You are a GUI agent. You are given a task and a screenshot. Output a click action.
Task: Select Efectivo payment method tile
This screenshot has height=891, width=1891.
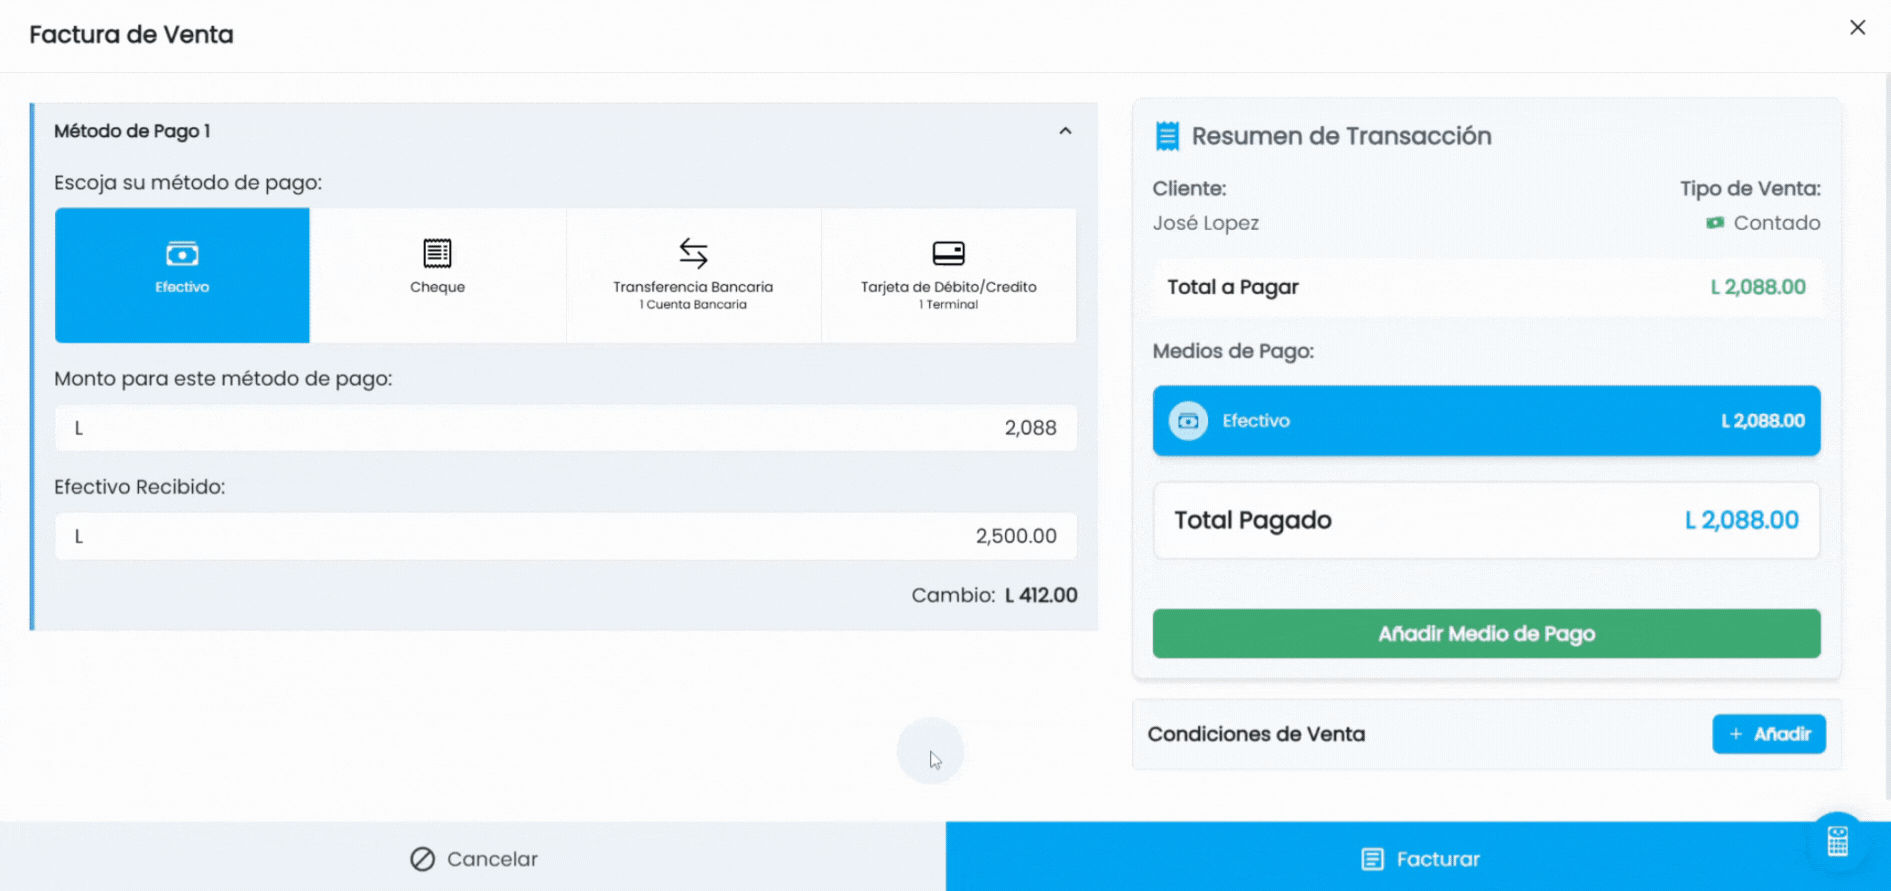pos(182,275)
